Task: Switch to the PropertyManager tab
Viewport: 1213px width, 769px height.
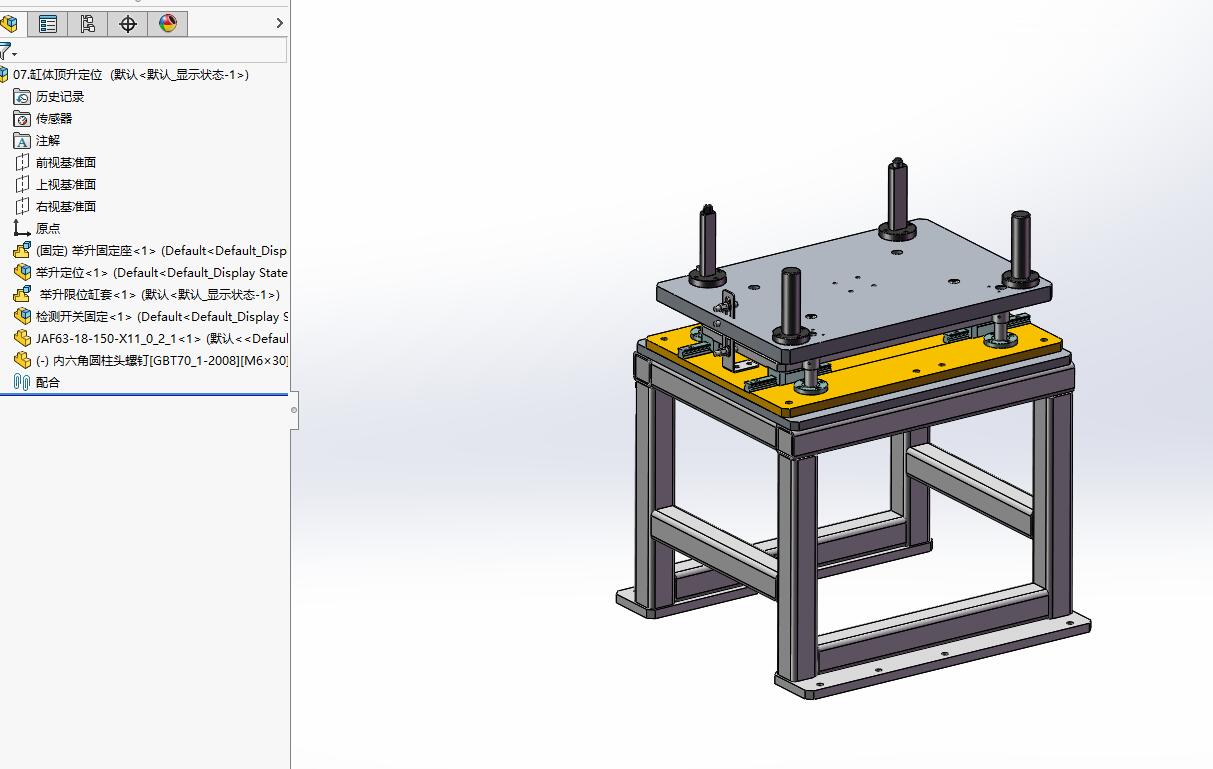Action: coord(47,24)
